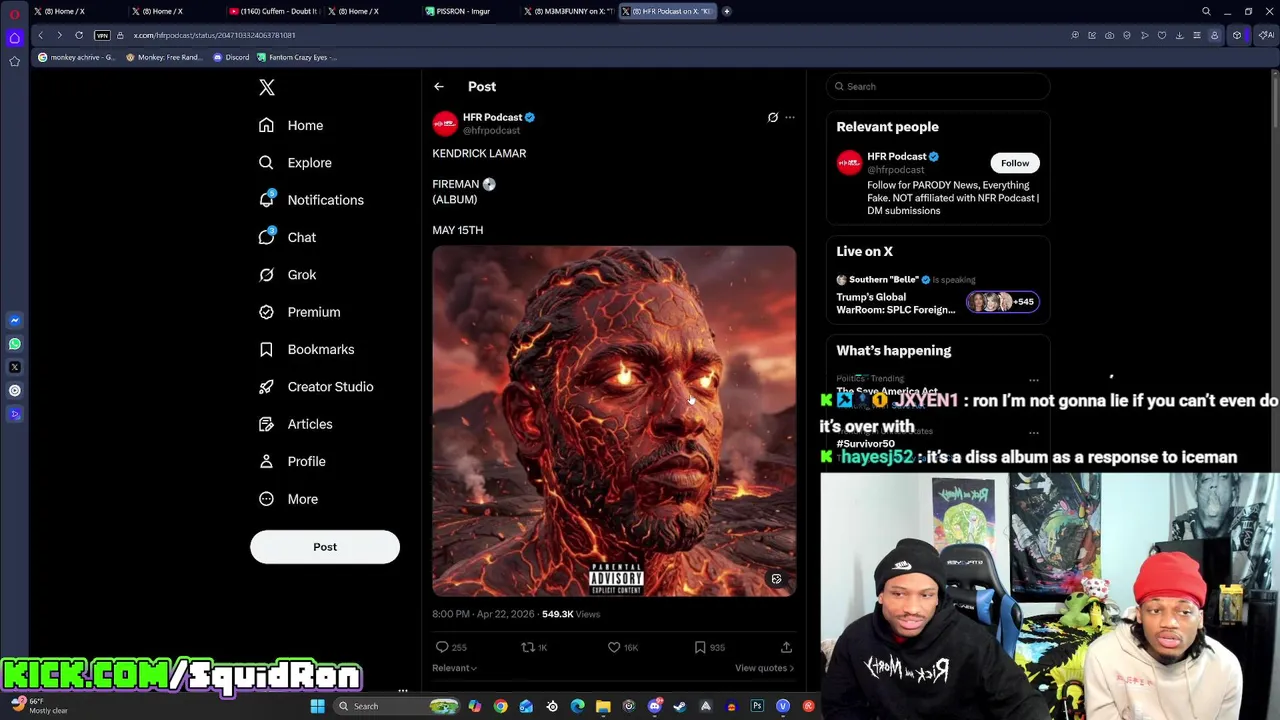Open Monkey: Free Rand bookmark

(x=163, y=57)
